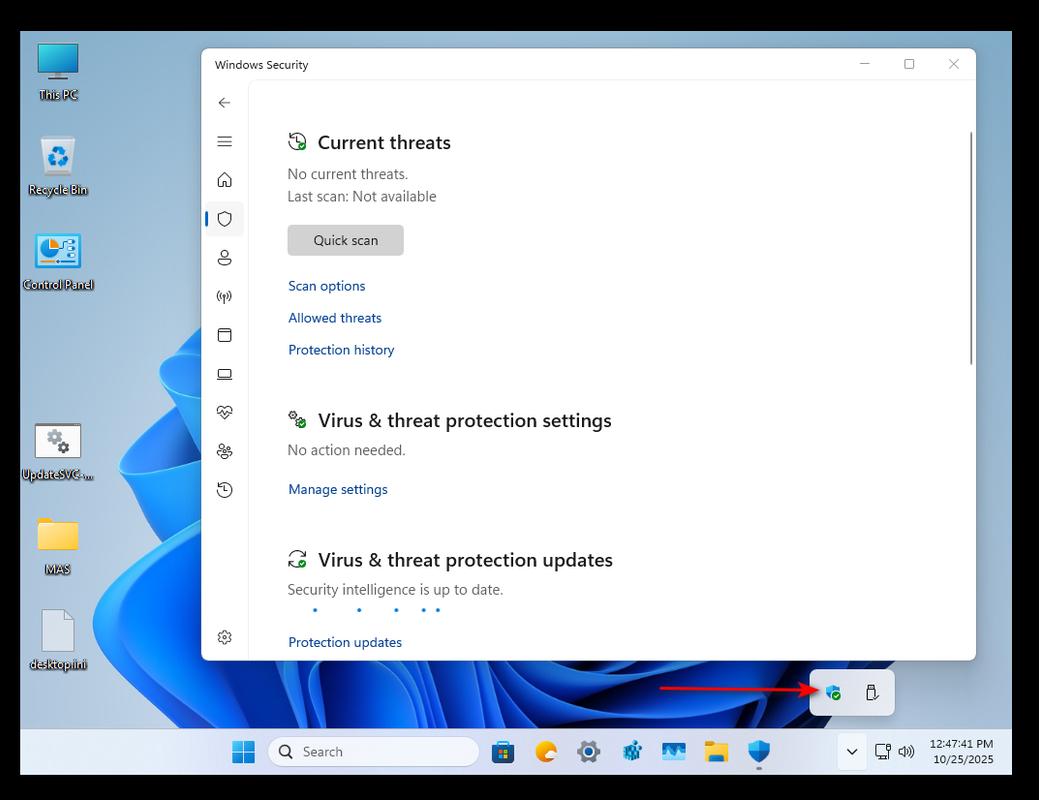Open Allowed threats link

pos(335,317)
